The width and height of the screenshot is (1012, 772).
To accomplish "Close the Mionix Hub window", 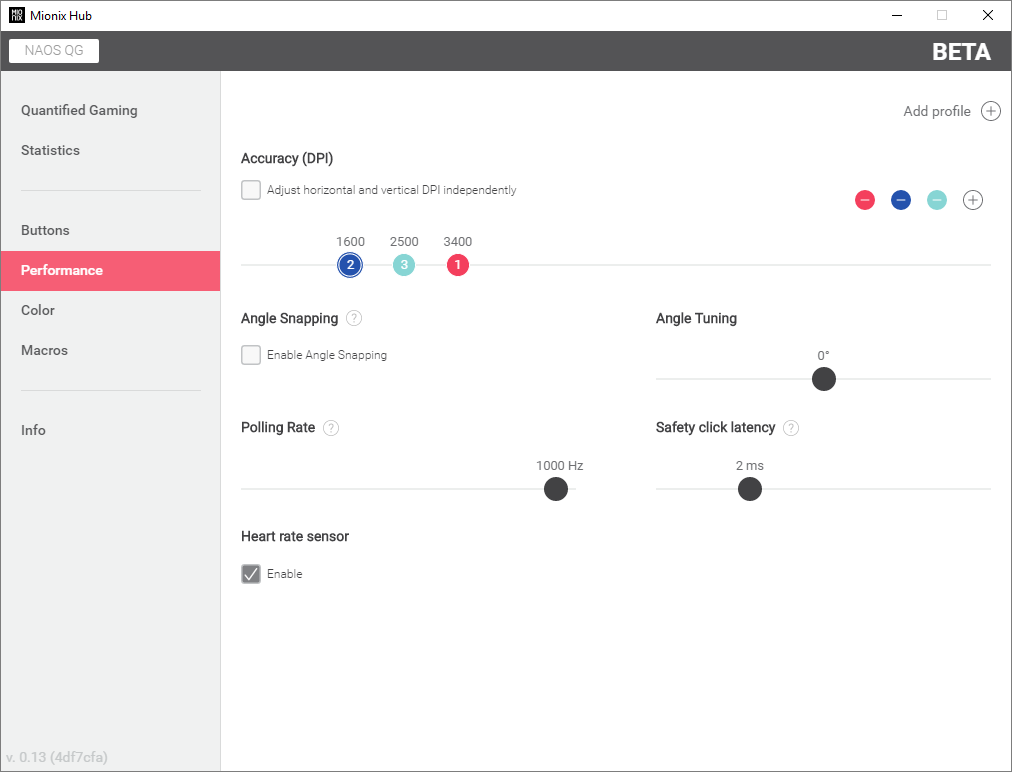I will (x=987, y=15).
